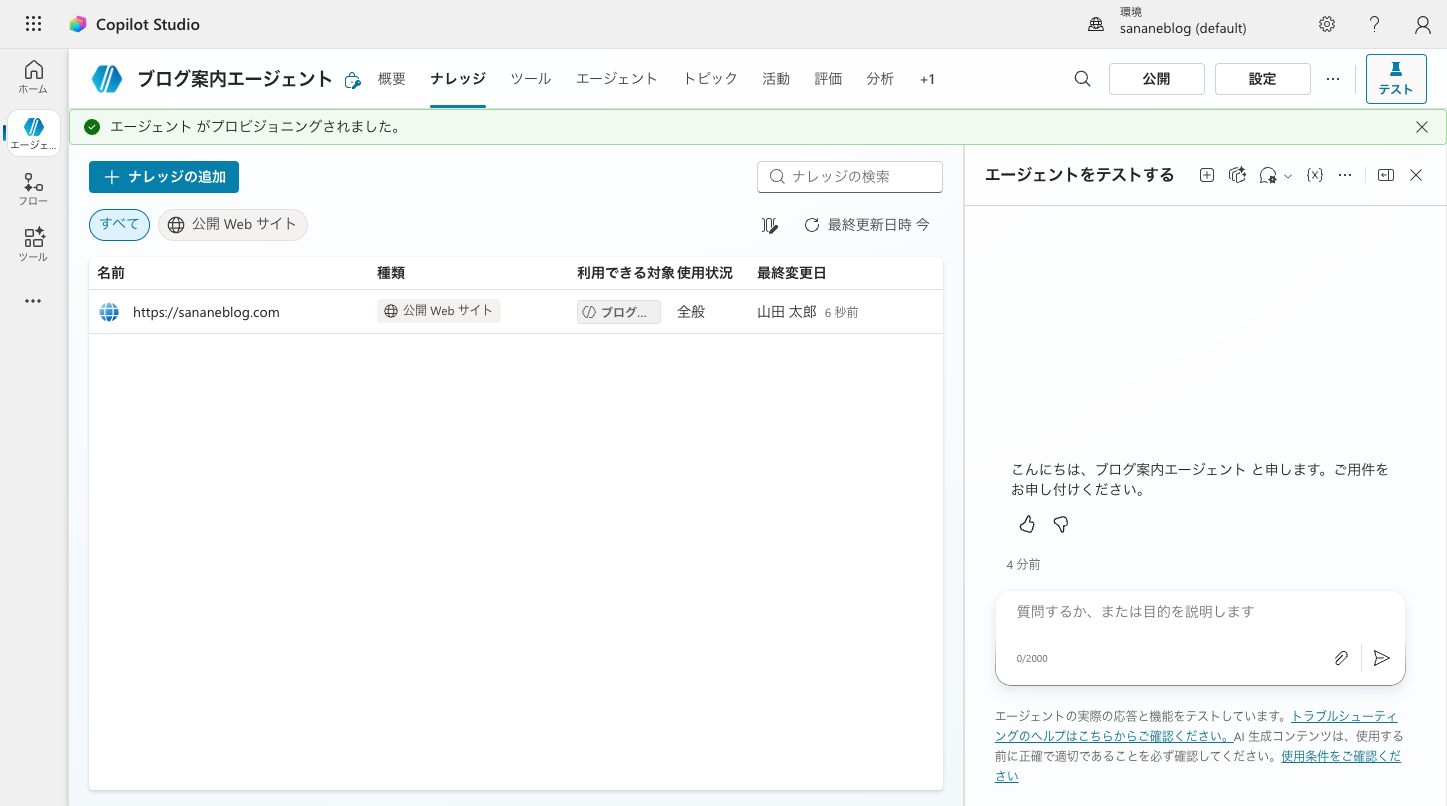Start a new test conversation plus icon
The image size is (1447, 806).
(1207, 175)
